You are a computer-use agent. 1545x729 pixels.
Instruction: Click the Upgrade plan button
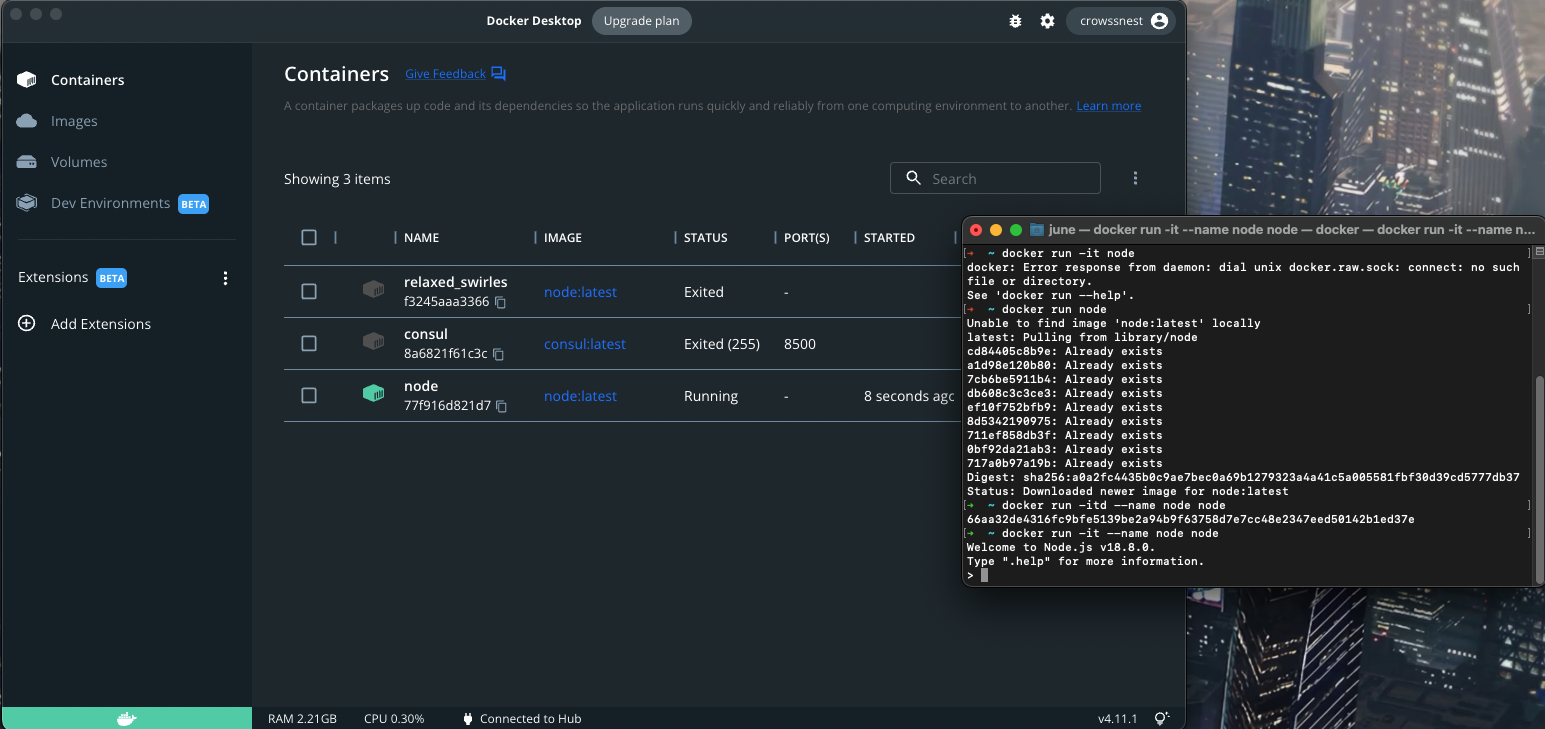(x=641, y=21)
